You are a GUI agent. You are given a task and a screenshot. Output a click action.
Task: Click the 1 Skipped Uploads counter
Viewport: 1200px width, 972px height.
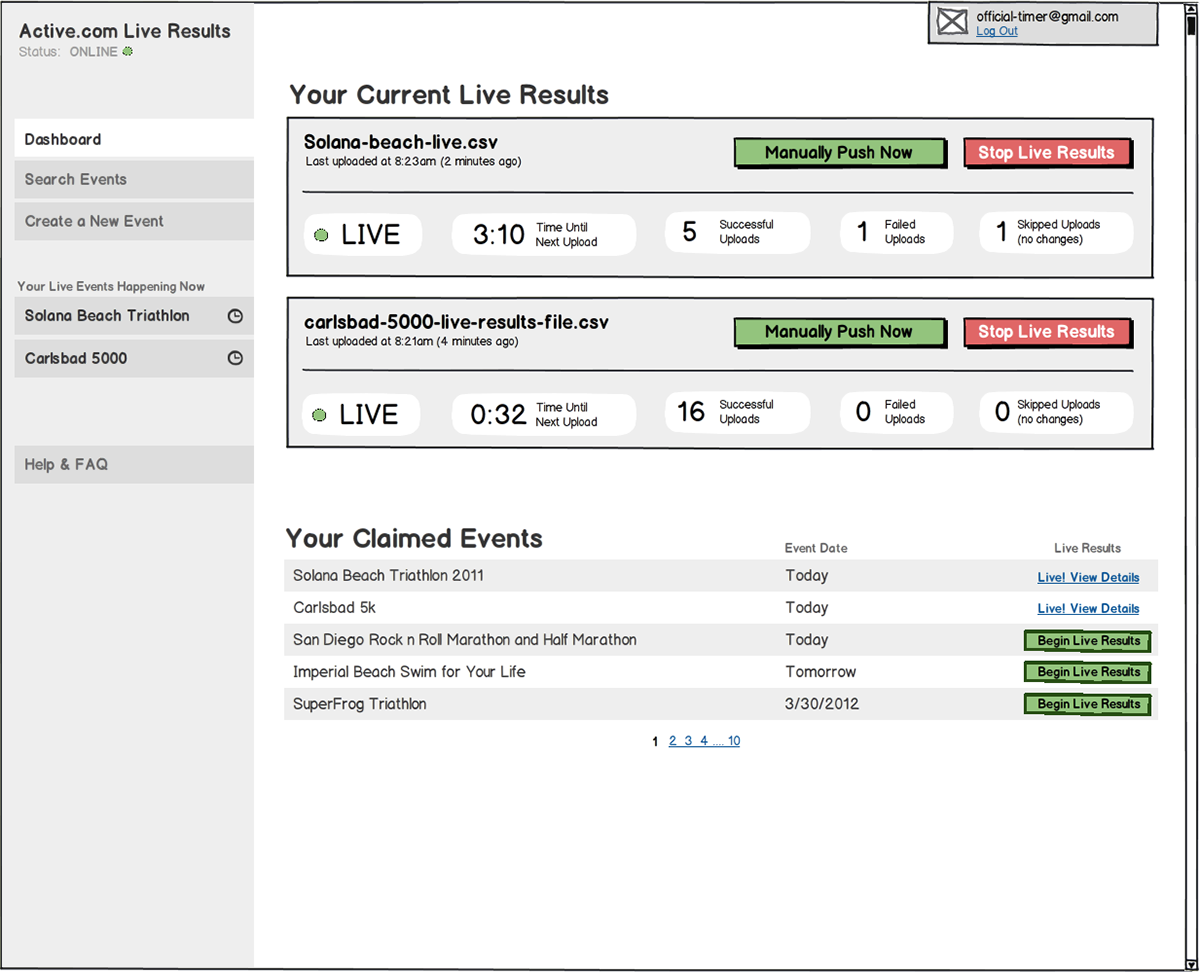coord(1001,233)
